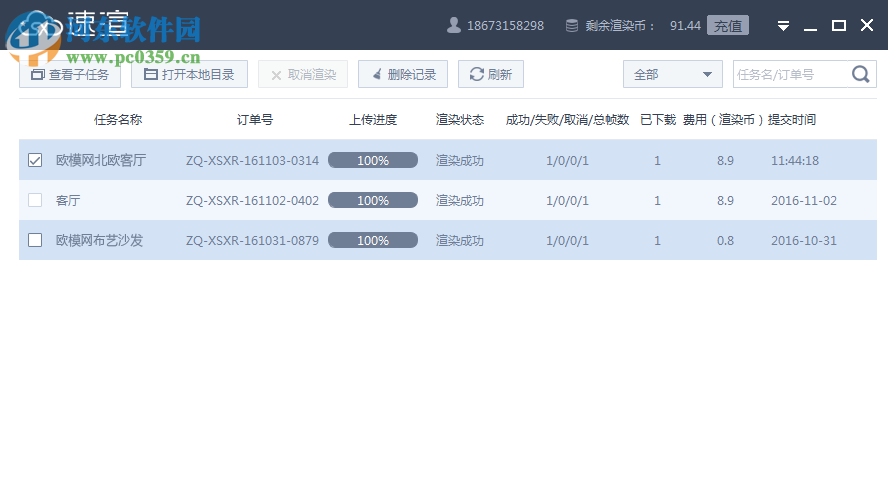Click the 渲染状态 column header
The image size is (888, 488).
[460, 119]
